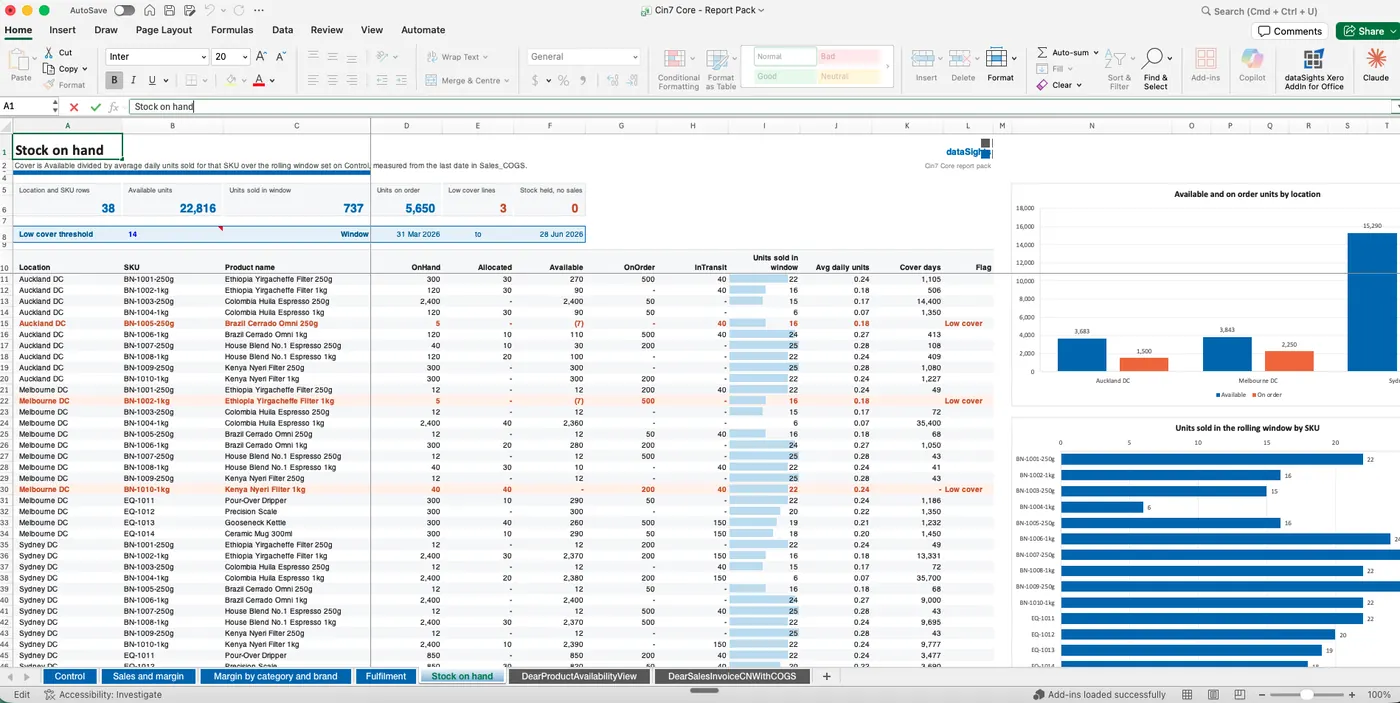Click the fx insert function icon
The image size is (1400, 703).
pos(114,106)
